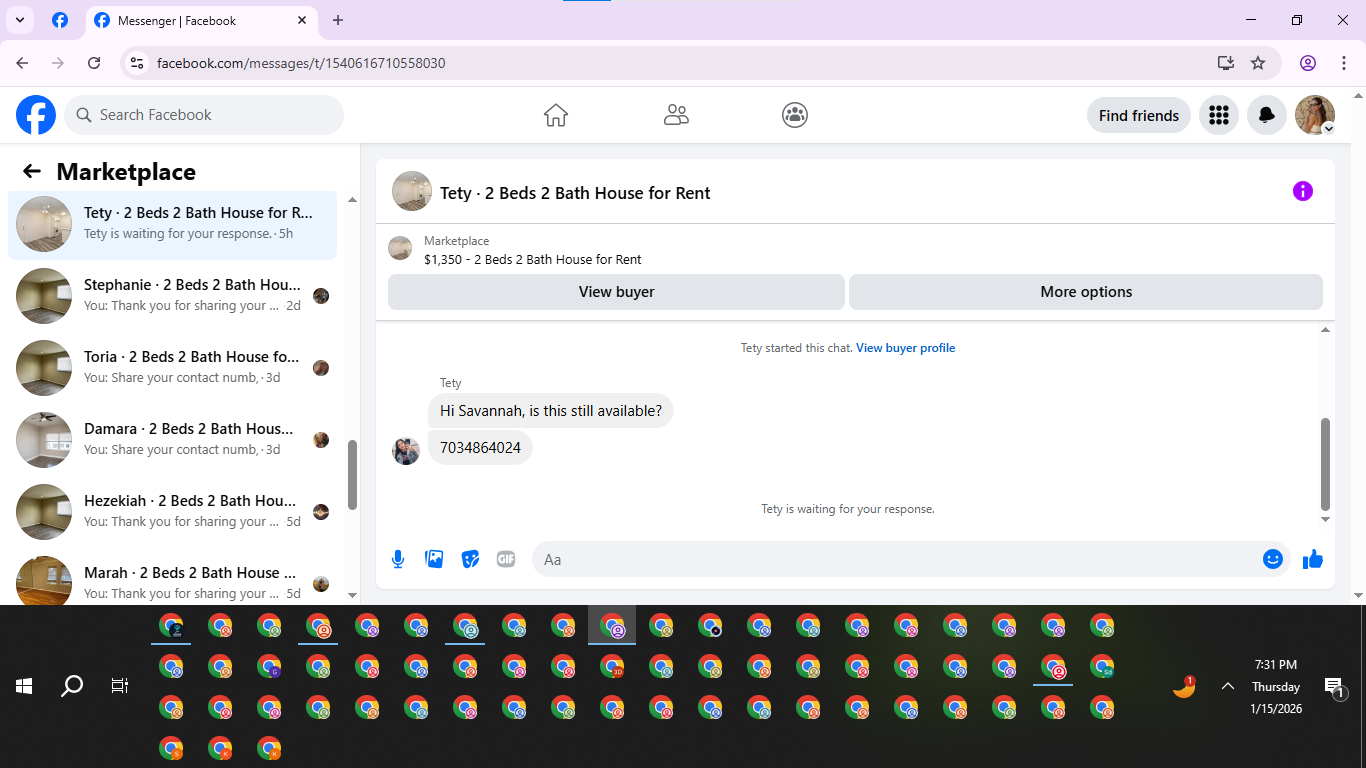
Task: Follow the View buyer profile link
Action: [905, 348]
